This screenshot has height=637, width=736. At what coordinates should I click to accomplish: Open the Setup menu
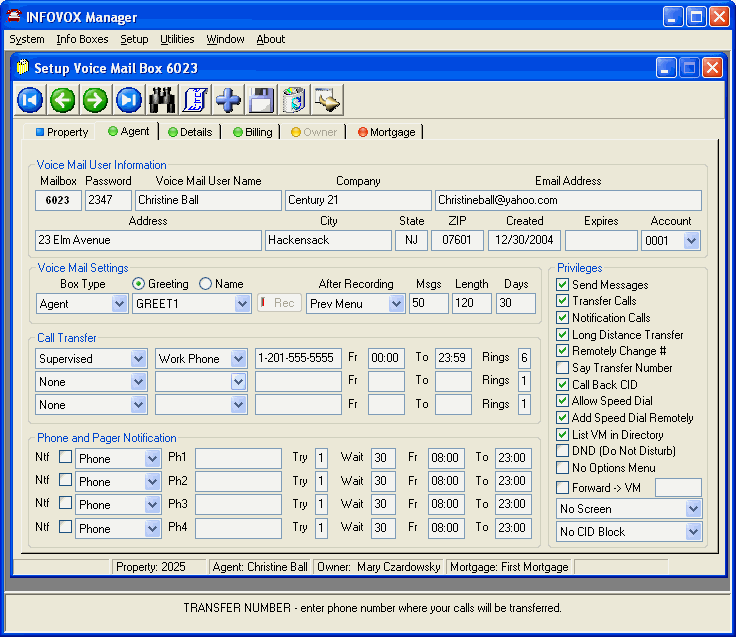click(134, 39)
